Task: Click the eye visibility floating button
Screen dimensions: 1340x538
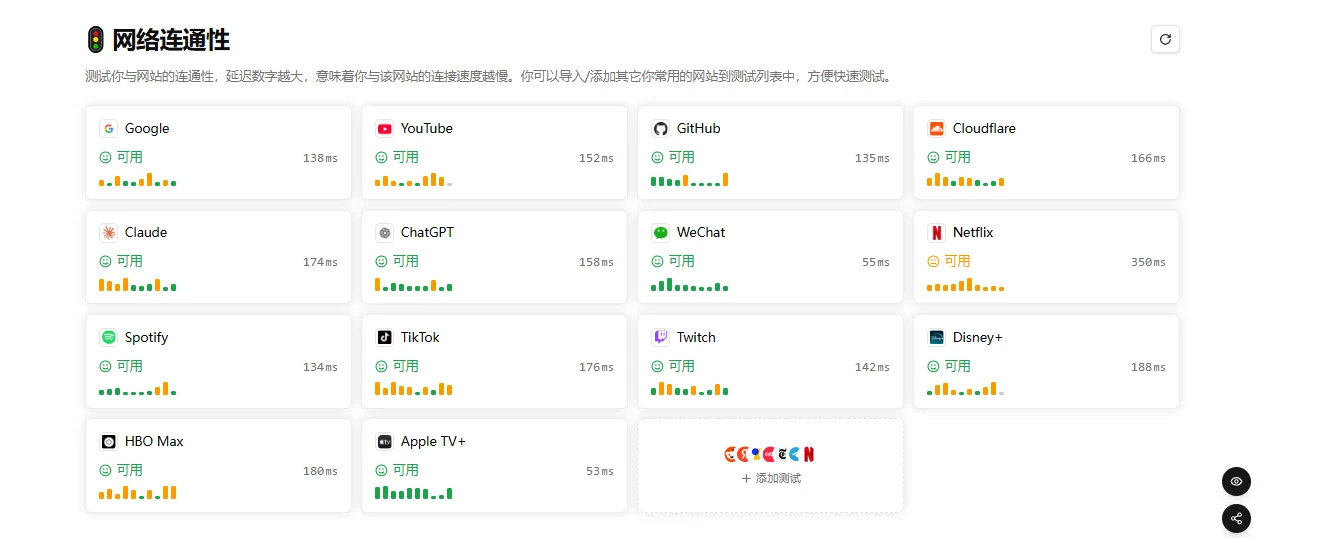Action: pos(1237,481)
